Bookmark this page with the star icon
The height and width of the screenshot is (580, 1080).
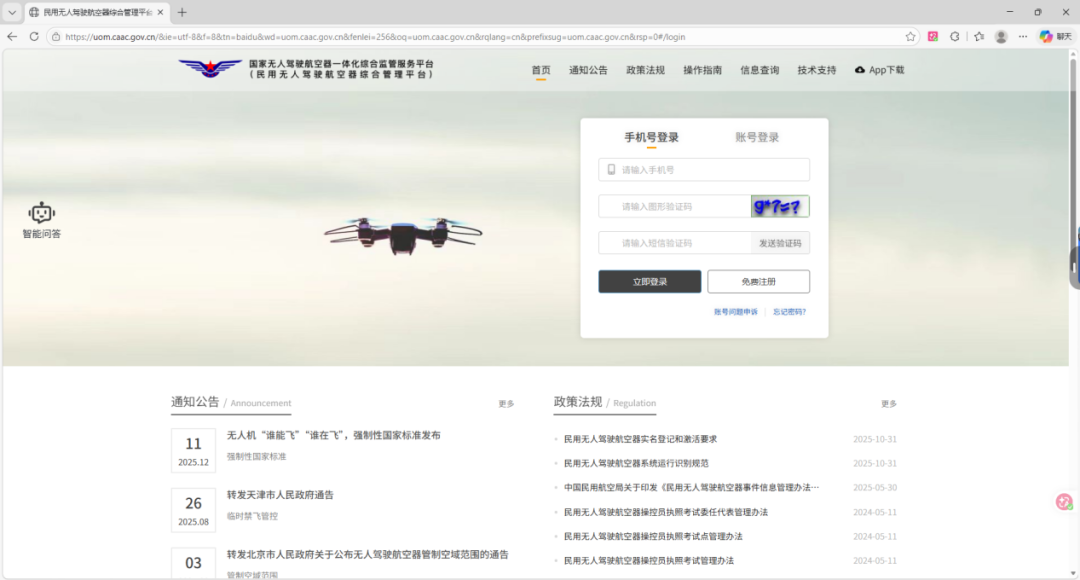click(910, 36)
